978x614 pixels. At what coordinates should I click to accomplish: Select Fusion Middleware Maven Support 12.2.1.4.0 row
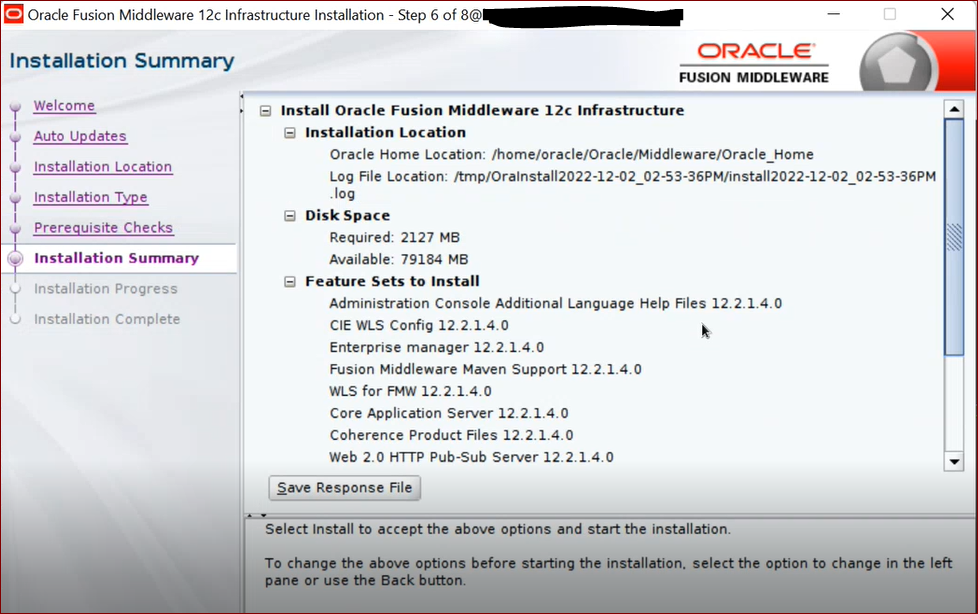point(485,369)
